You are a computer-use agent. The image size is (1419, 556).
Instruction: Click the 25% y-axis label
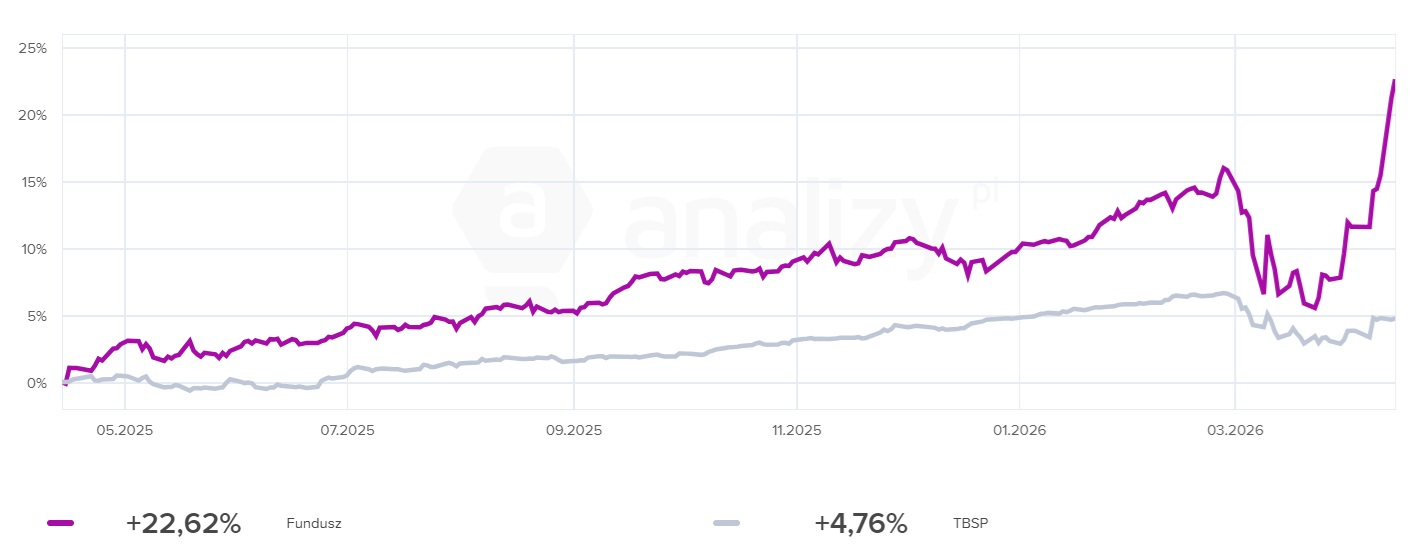pyautogui.click(x=33, y=48)
